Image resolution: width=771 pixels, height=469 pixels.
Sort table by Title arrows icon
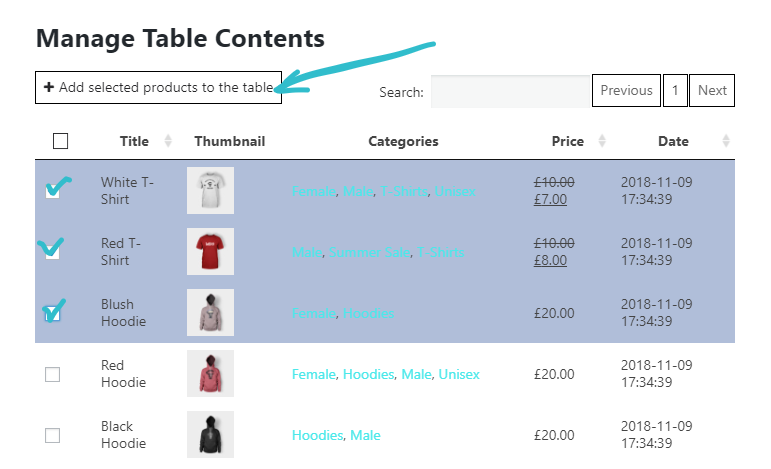168,141
